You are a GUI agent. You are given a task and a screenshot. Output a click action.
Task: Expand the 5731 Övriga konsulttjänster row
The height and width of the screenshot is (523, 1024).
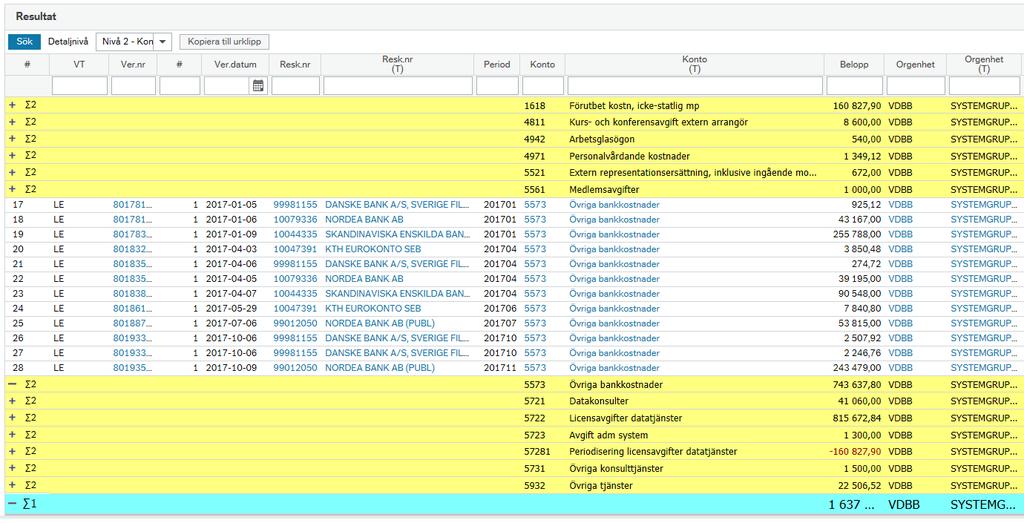coord(12,468)
